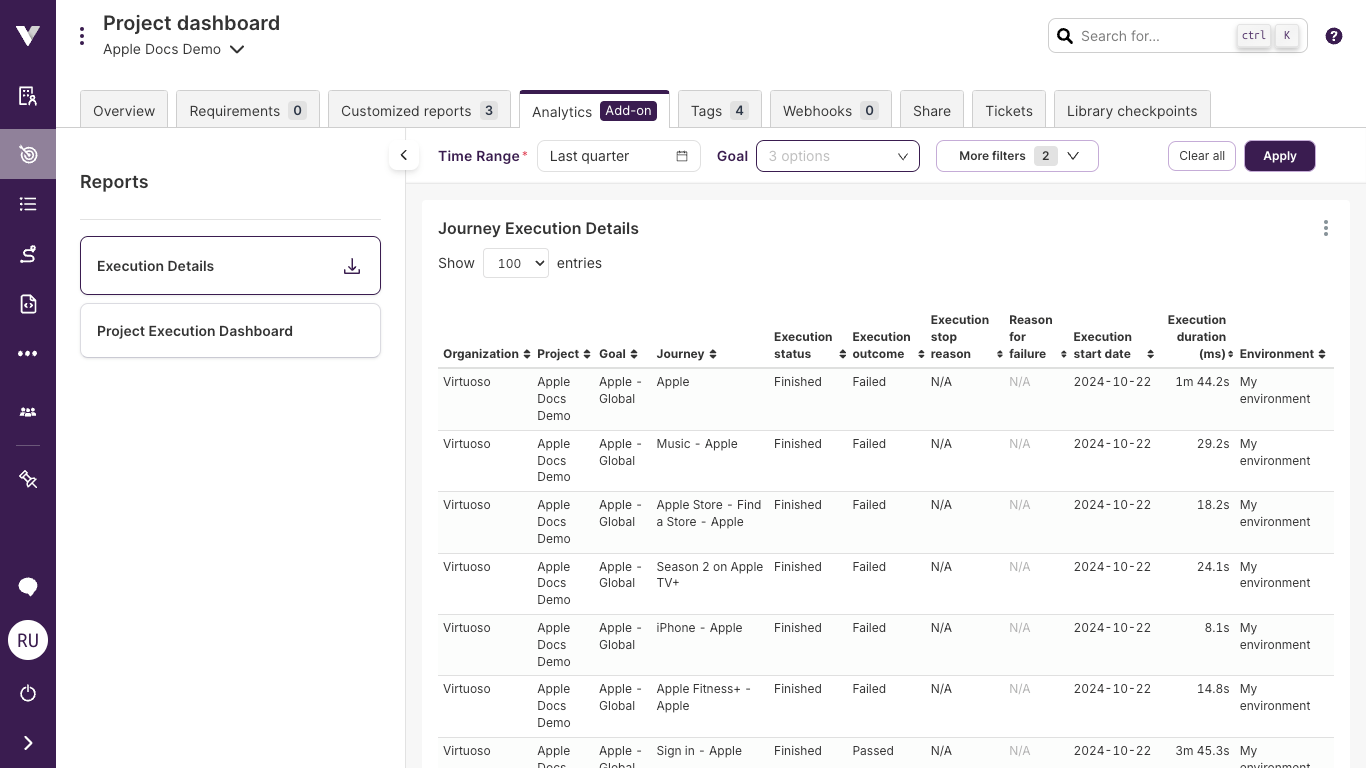This screenshot has height=768, width=1366.
Task: Select the goals target icon in the sidebar
Action: point(28,154)
